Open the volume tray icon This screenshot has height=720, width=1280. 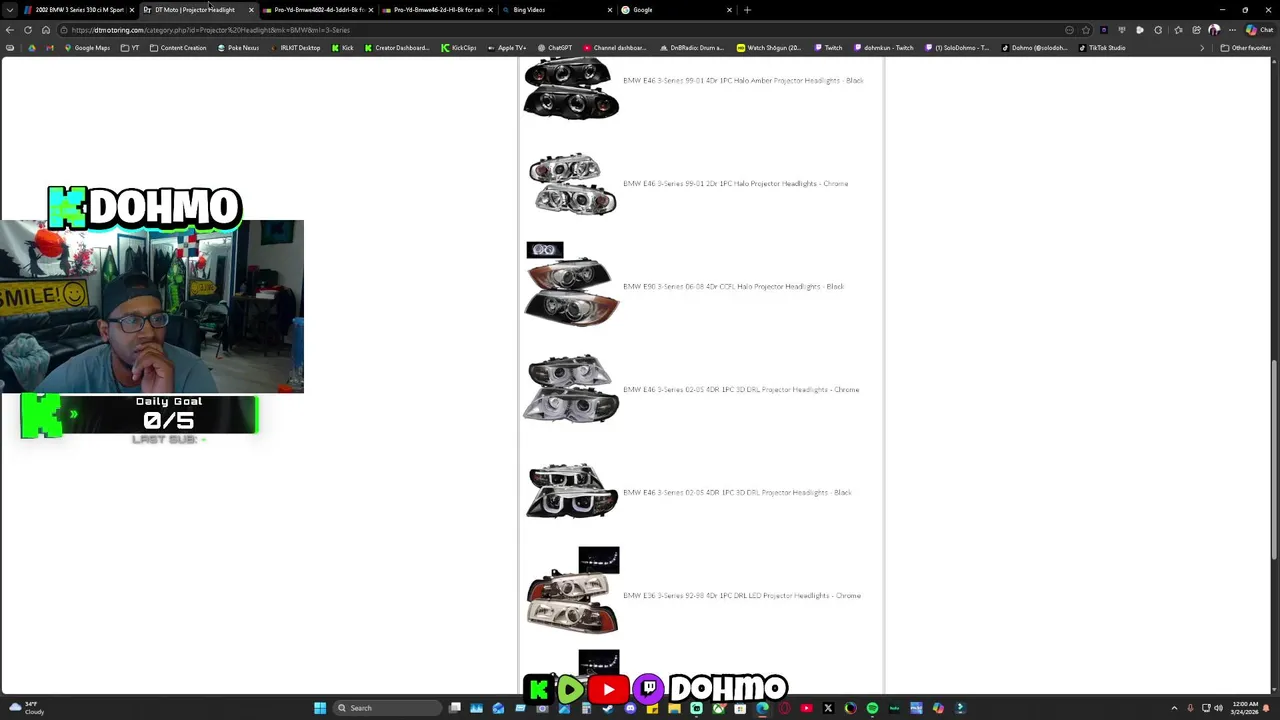point(1218,708)
